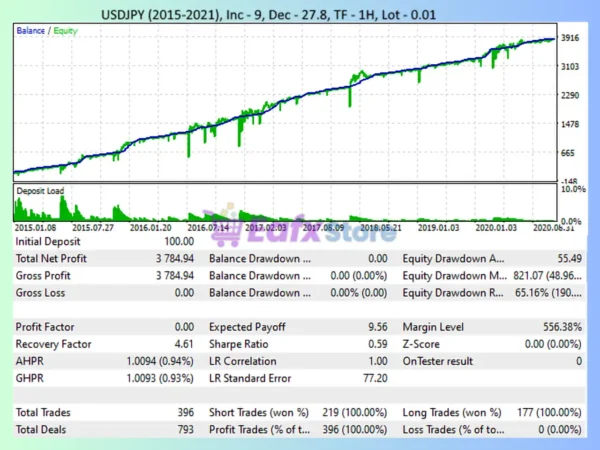
Task: Click the LR Correlation label
Action: click(x=243, y=361)
